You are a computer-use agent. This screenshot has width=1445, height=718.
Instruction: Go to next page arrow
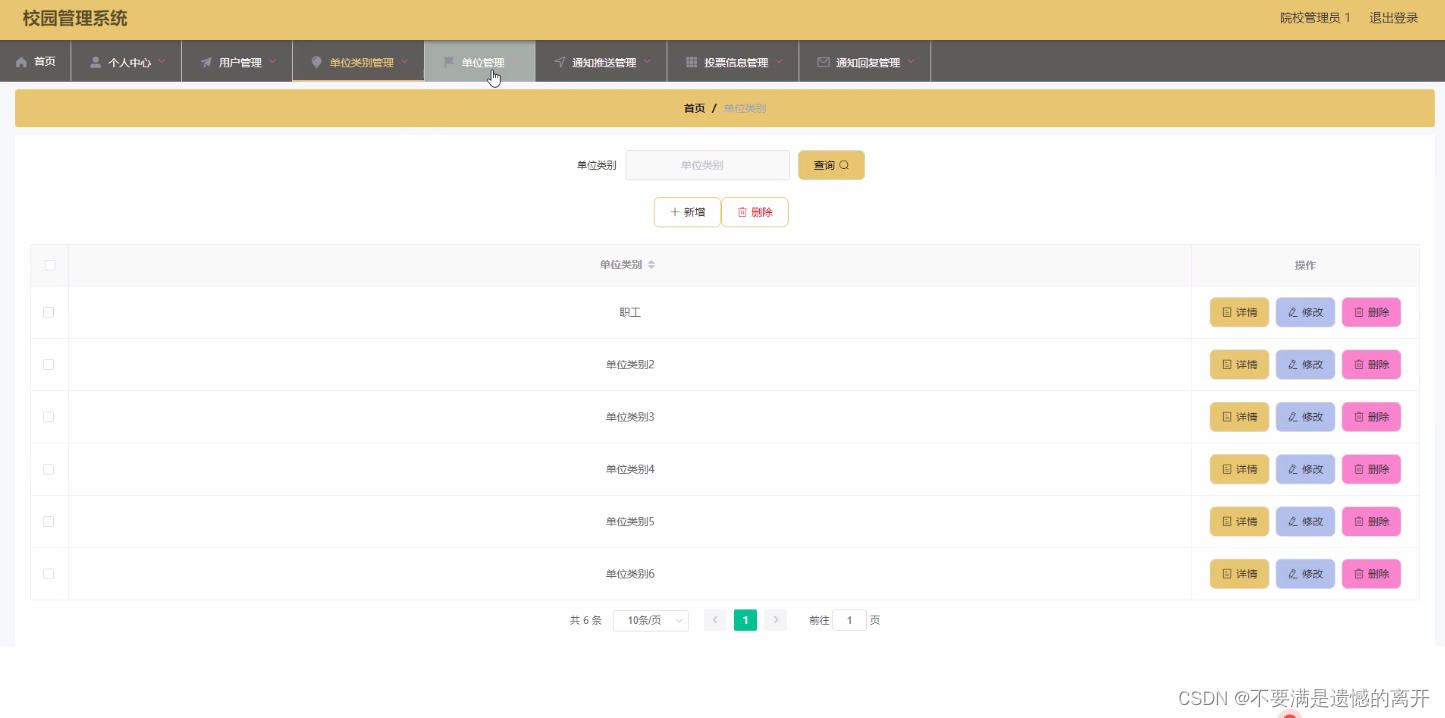coord(776,620)
